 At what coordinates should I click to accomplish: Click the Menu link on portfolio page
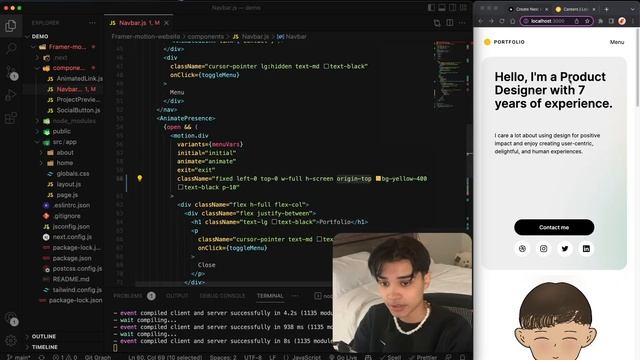point(616,42)
